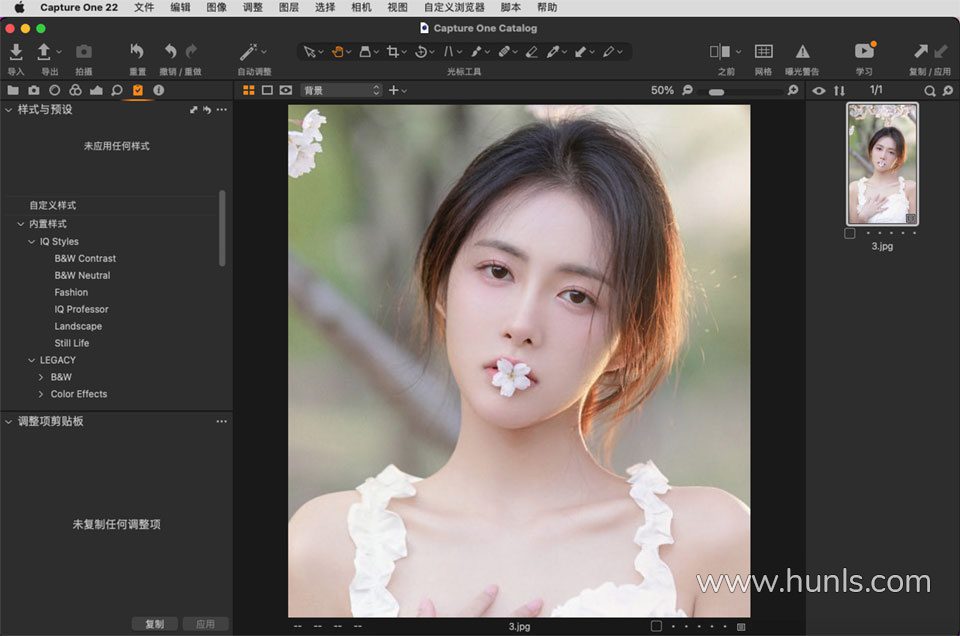Screen dimensions: 960x636
Task: Toggle the browser eye visibility icon
Action: pyautogui.click(x=818, y=90)
